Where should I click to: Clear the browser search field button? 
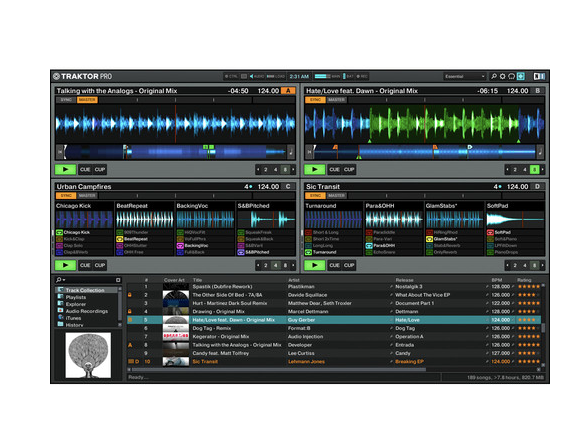tap(118, 280)
